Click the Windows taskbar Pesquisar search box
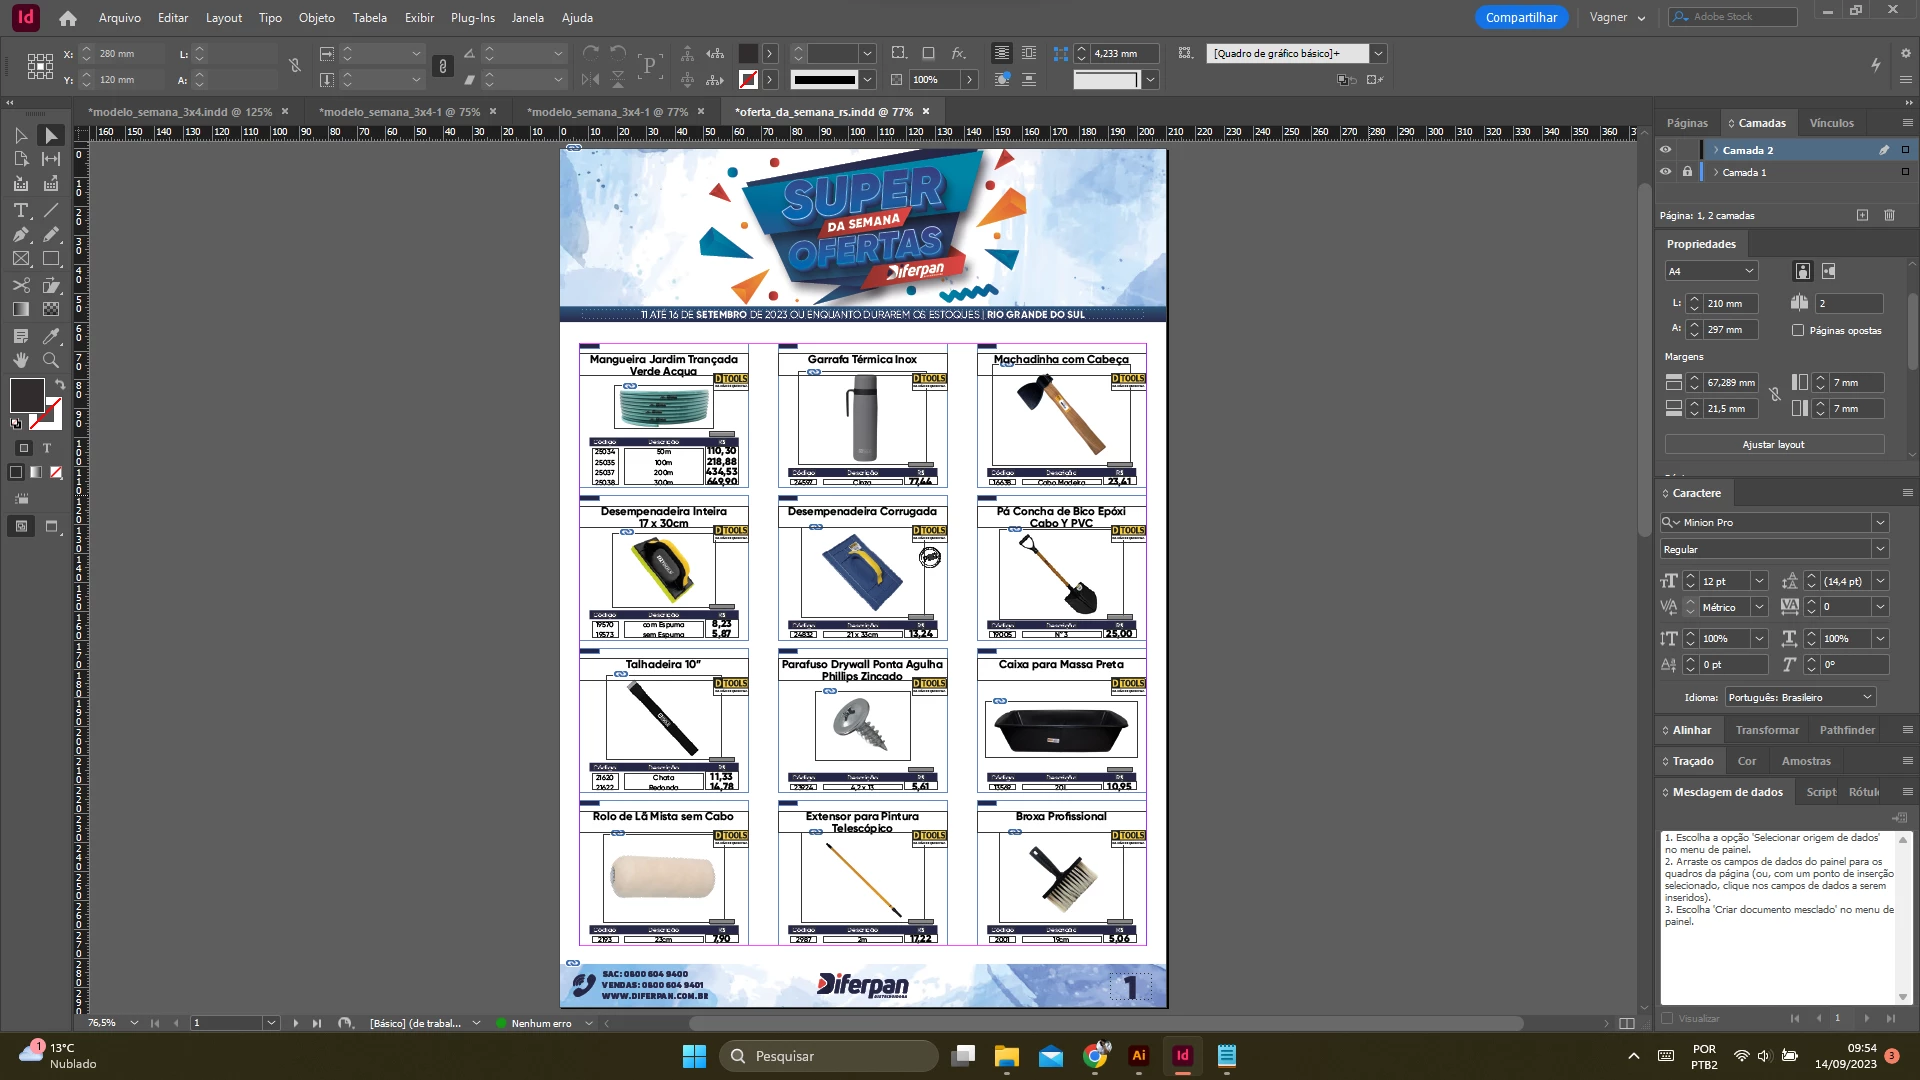This screenshot has height=1080, width=1920. click(830, 1056)
